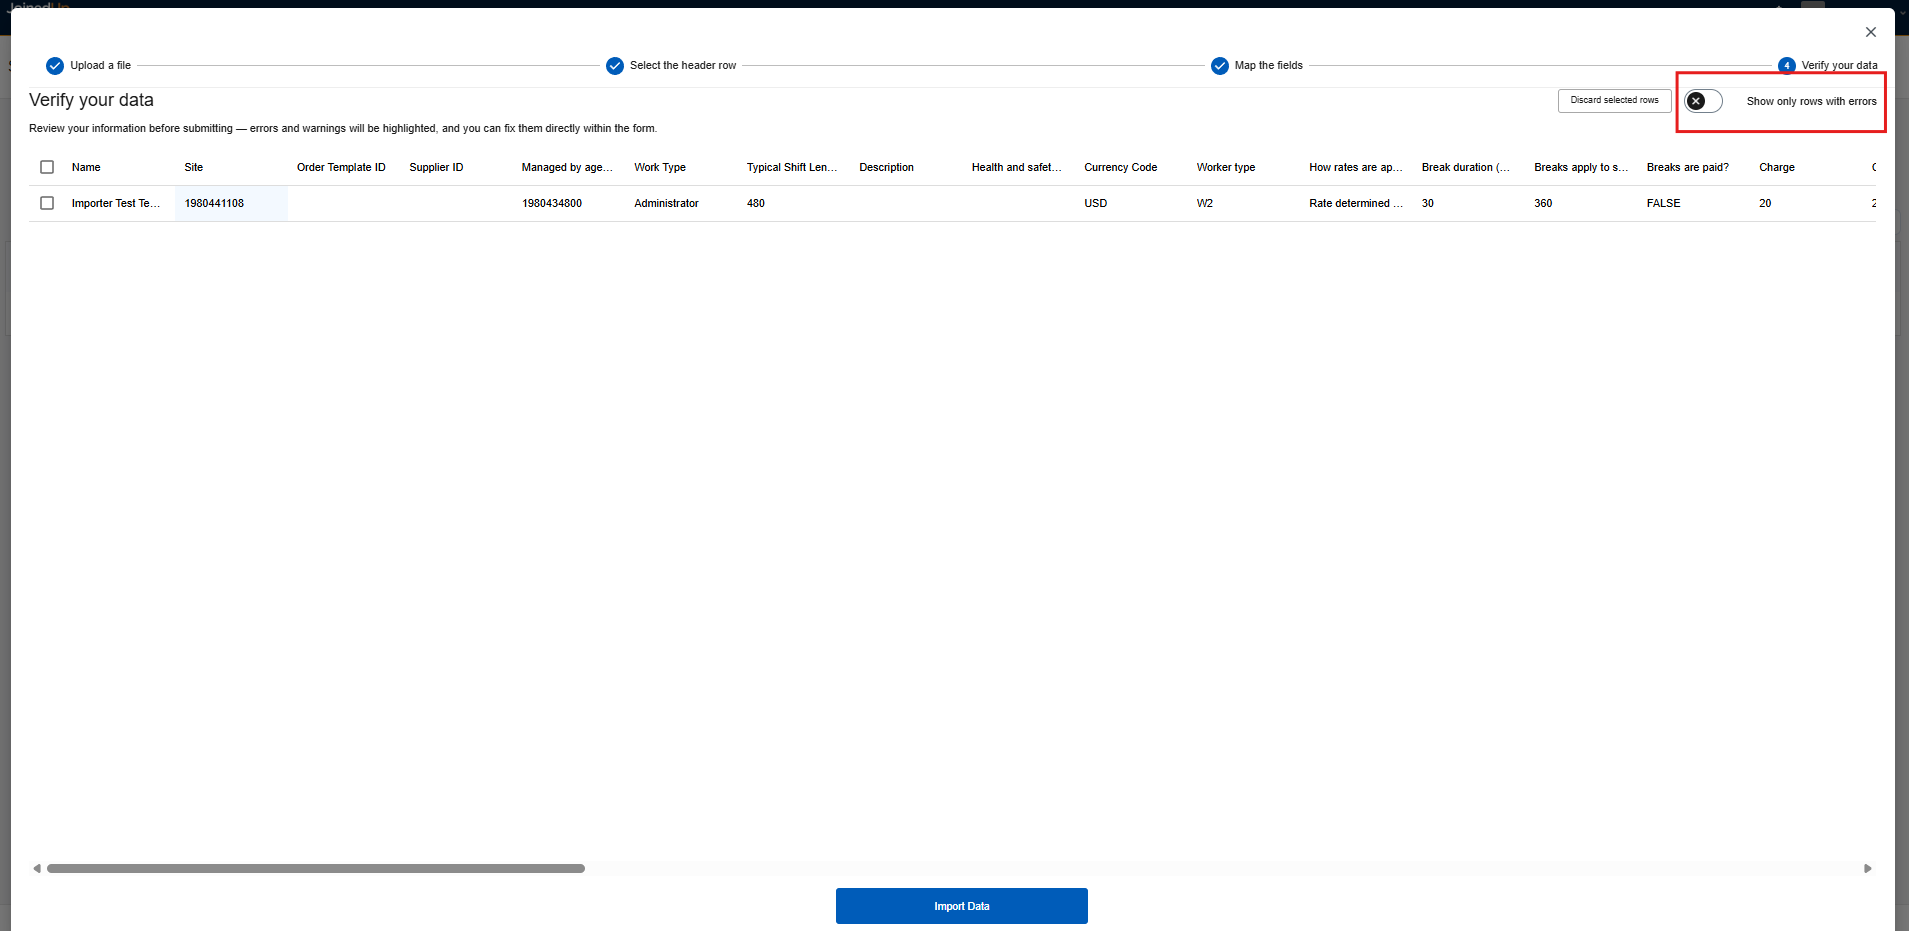Click the left arrow of horizontal scrollbar
The image size is (1909, 931).
pos(37,869)
